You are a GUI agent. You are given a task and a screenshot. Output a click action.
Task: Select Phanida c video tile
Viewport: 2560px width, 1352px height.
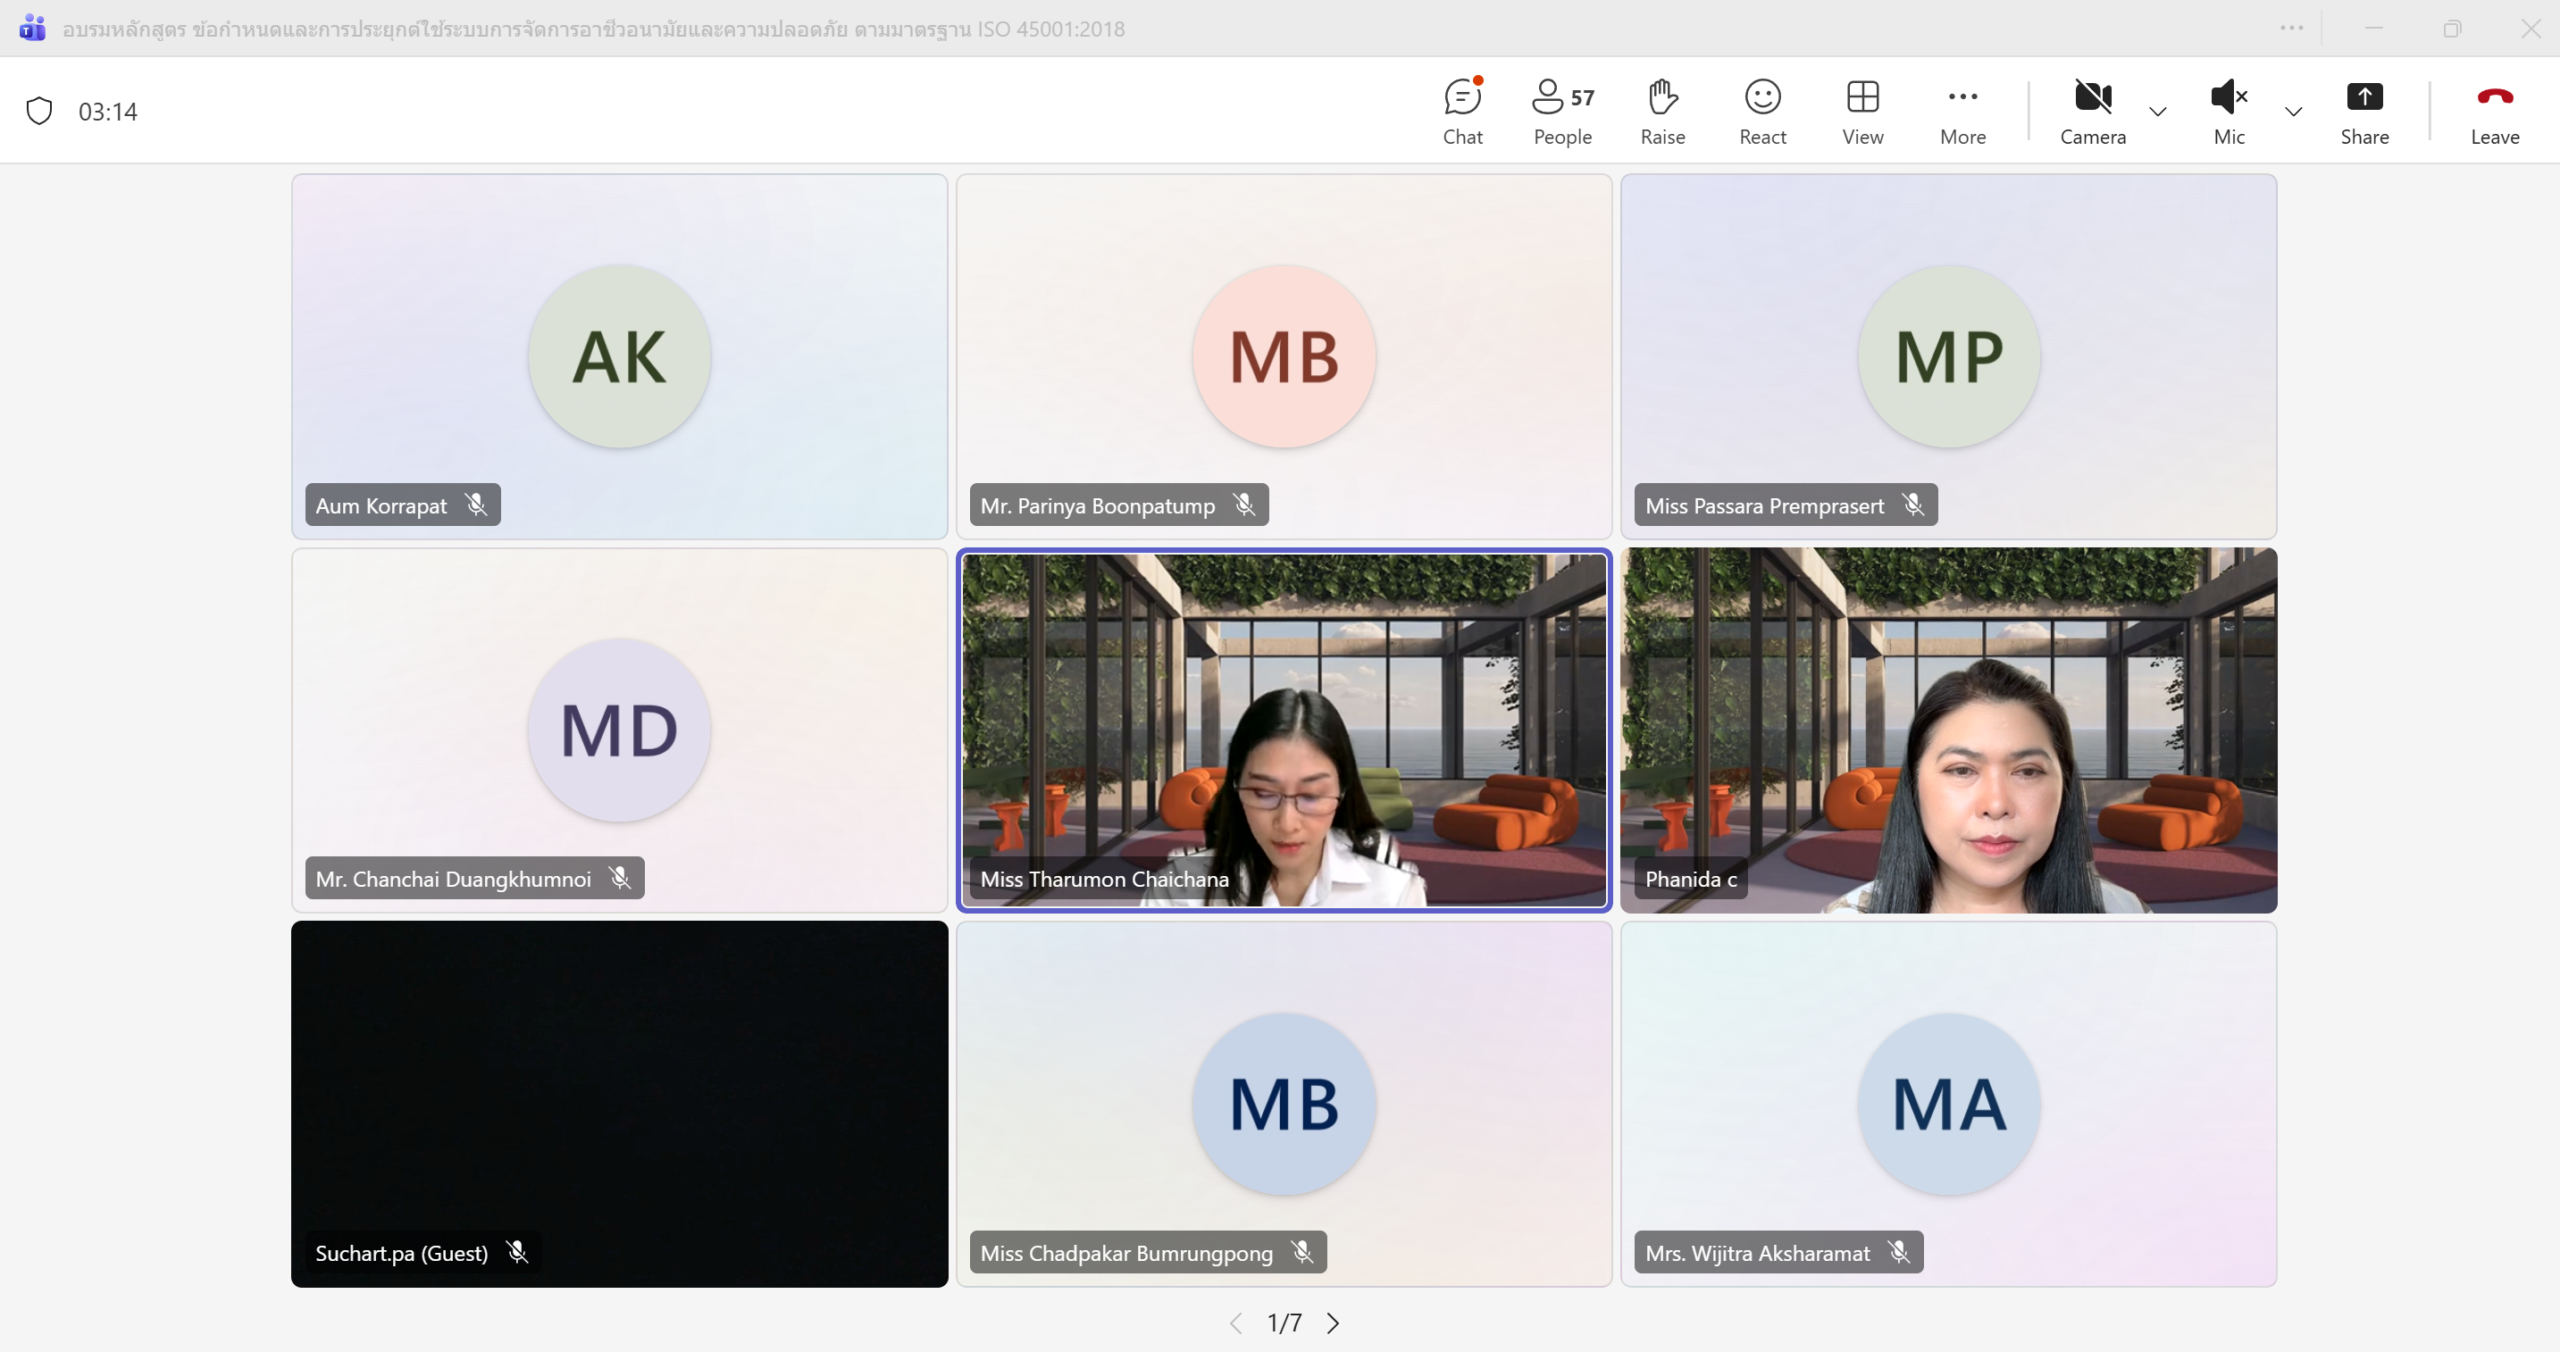point(1948,730)
